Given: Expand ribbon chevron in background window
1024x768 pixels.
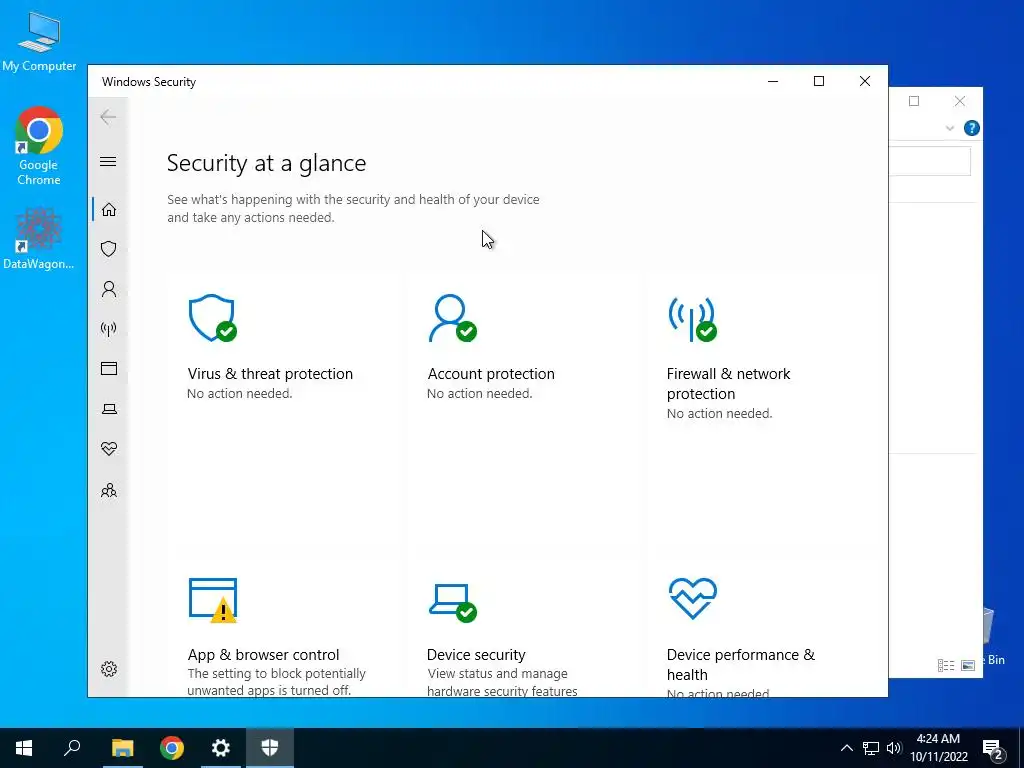Looking at the screenshot, I should click(x=950, y=129).
